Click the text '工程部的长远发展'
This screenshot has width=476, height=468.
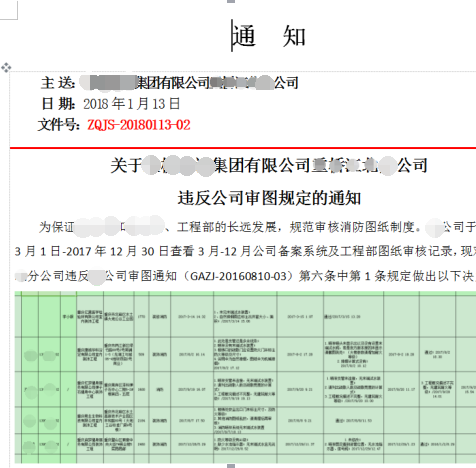[x=227, y=227]
